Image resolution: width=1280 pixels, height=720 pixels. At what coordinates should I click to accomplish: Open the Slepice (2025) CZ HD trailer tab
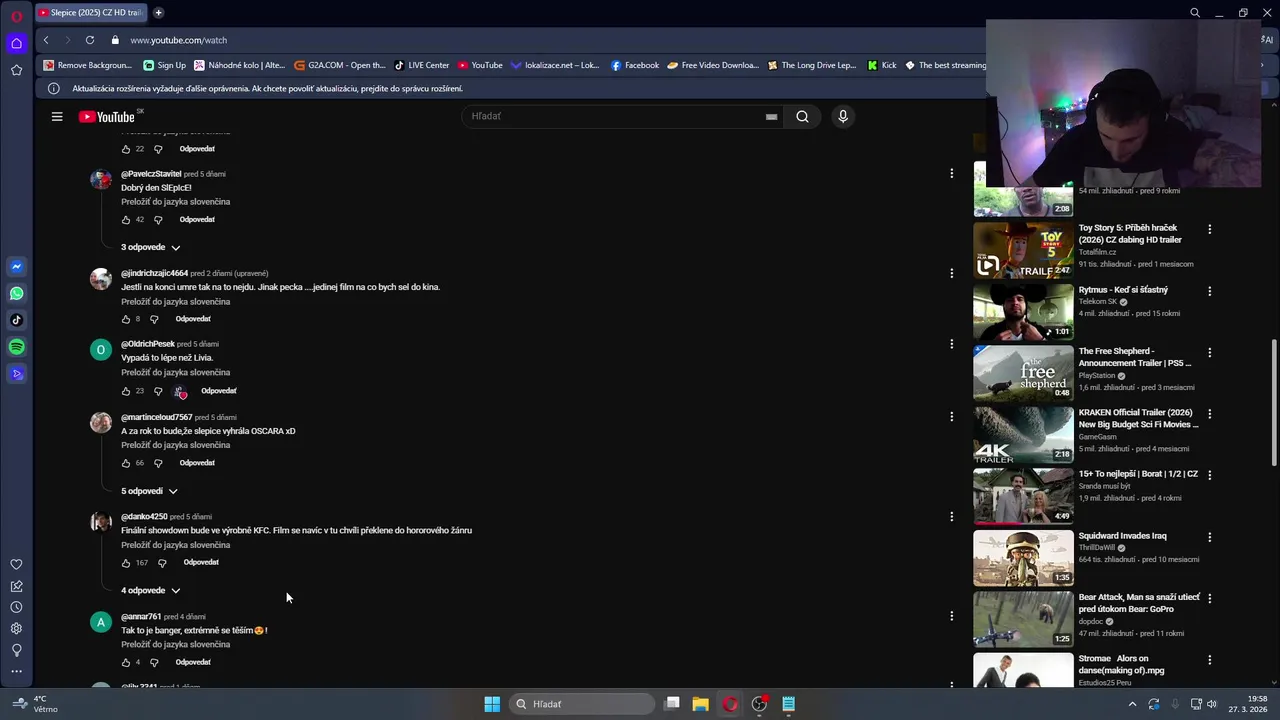tap(90, 13)
